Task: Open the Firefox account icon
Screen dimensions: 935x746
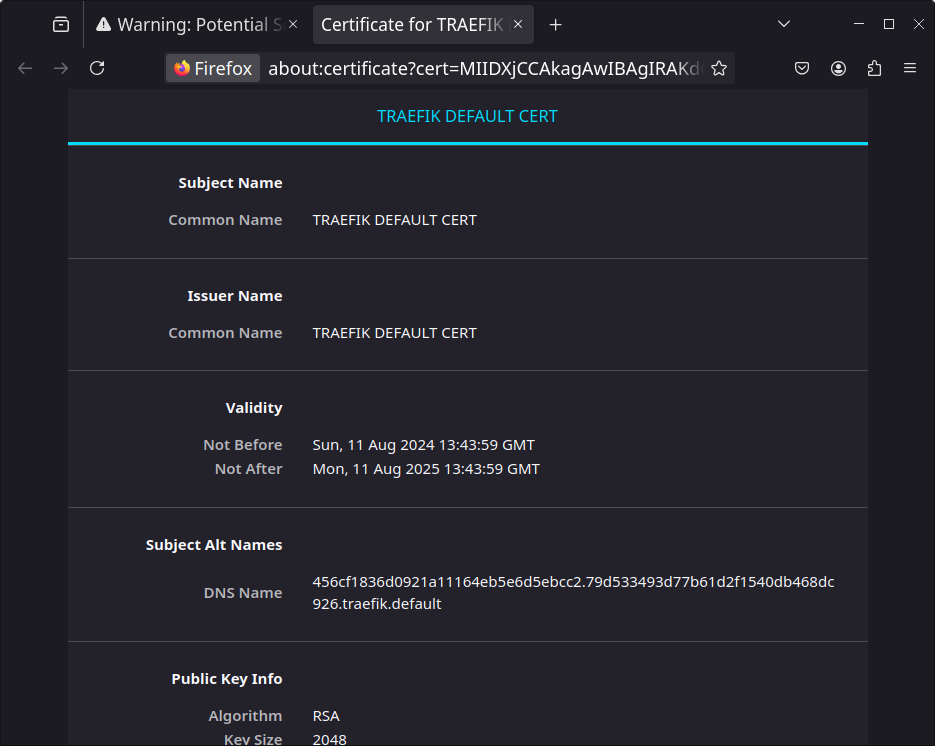Action: [x=838, y=69]
